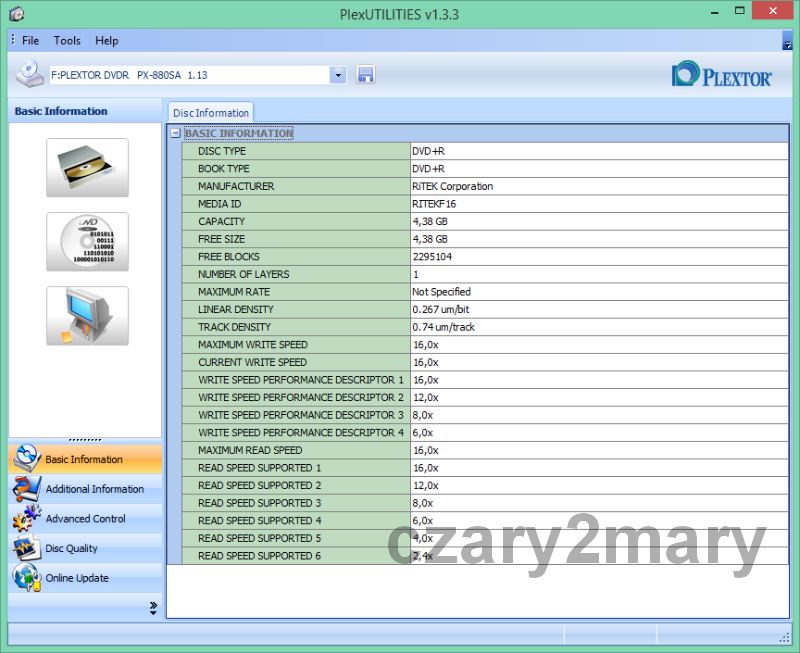
Task: Select the FREE SIZE row label
Action: (x=221, y=239)
